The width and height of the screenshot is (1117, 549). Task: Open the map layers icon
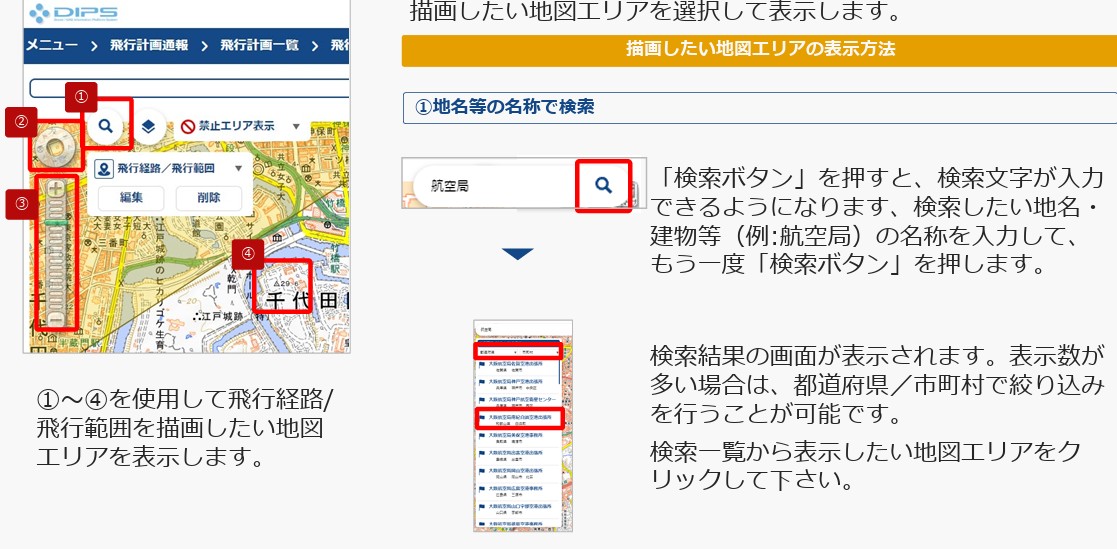pyautogui.click(x=147, y=126)
